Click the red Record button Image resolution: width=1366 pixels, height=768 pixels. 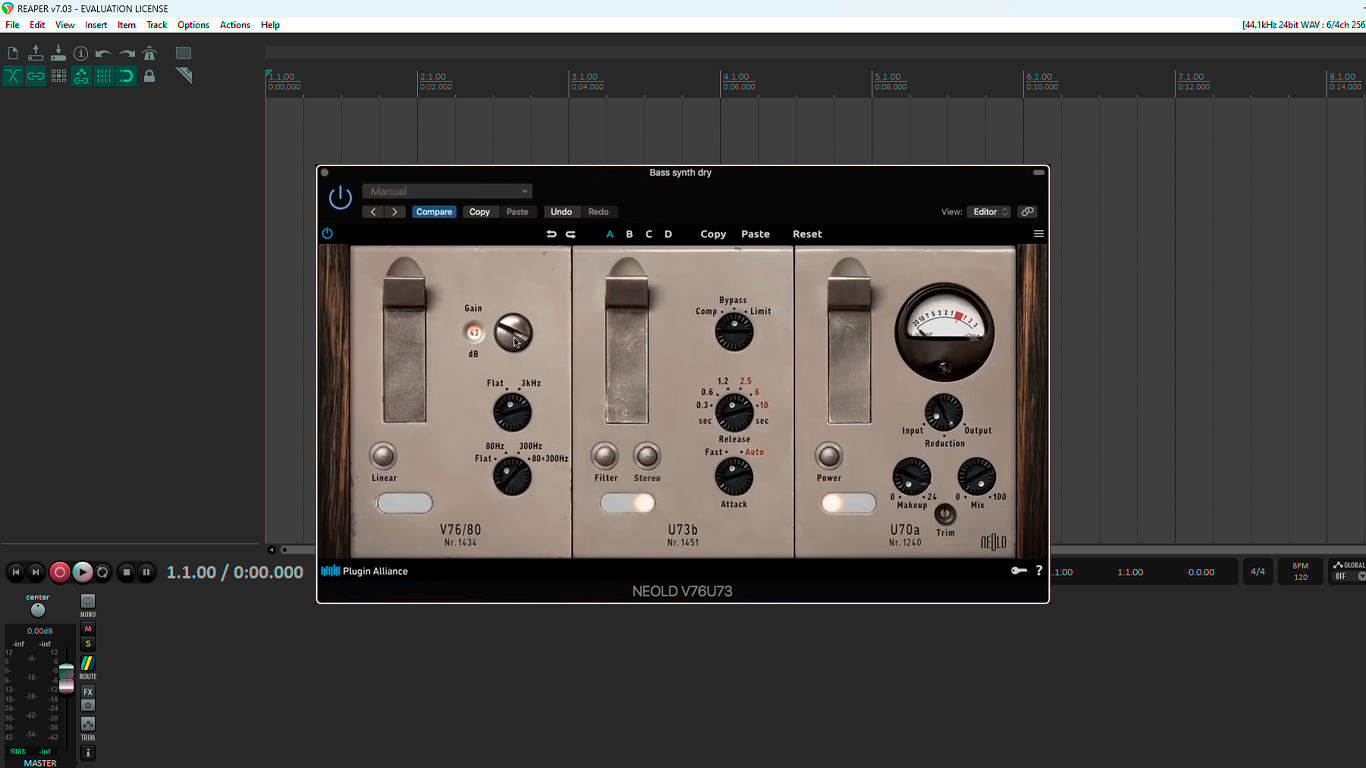click(60, 572)
